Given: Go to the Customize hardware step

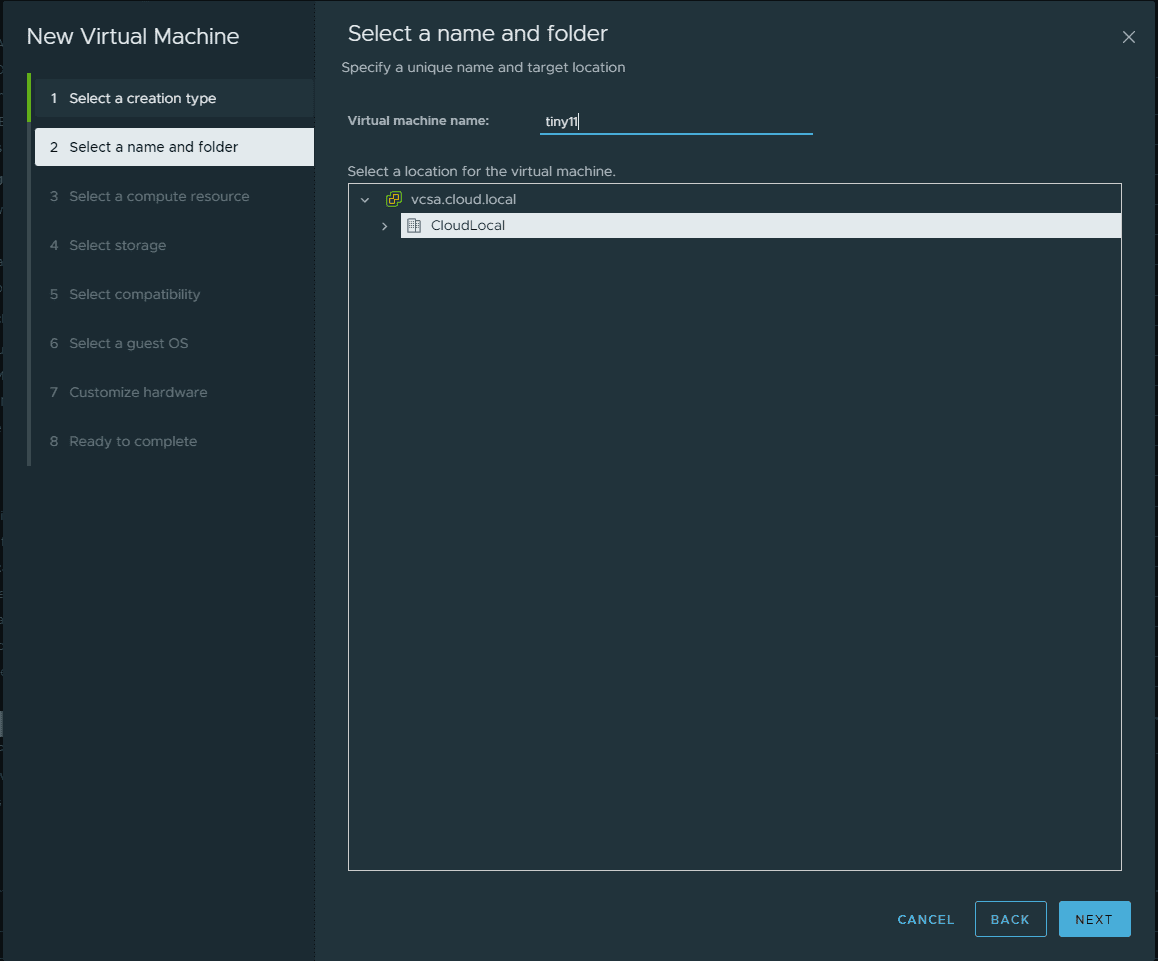Looking at the screenshot, I should tap(138, 392).
